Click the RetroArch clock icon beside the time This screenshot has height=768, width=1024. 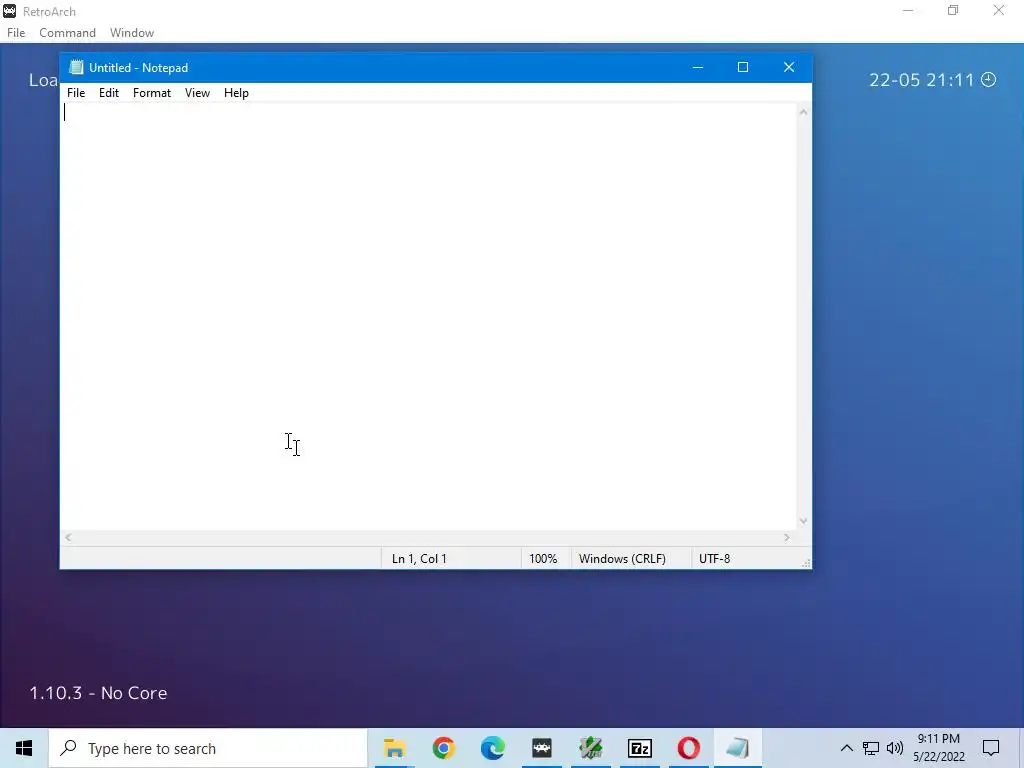(989, 80)
